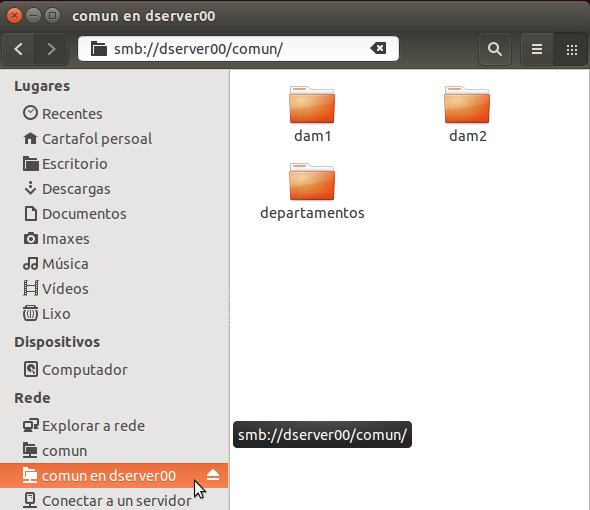
Task: Click the hard disk icon beside Computador
Action: click(x=30, y=369)
